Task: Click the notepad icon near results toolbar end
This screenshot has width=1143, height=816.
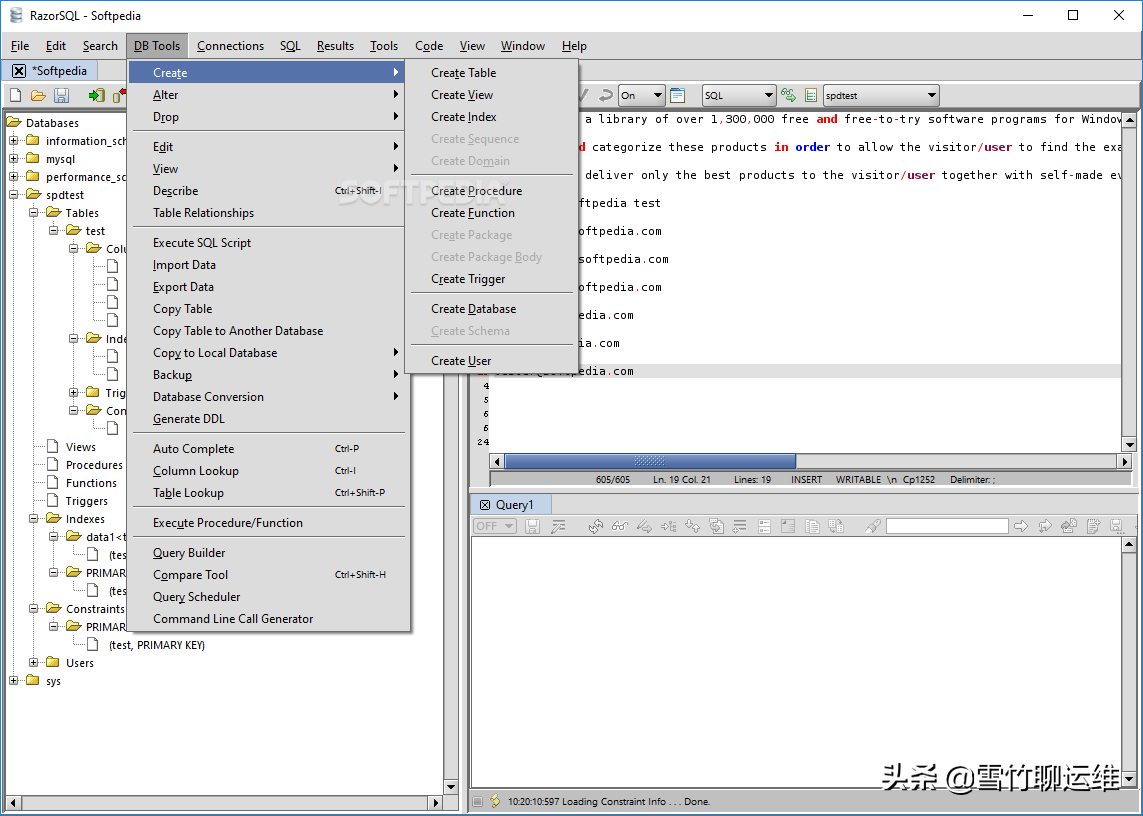Action: click(x=1093, y=526)
